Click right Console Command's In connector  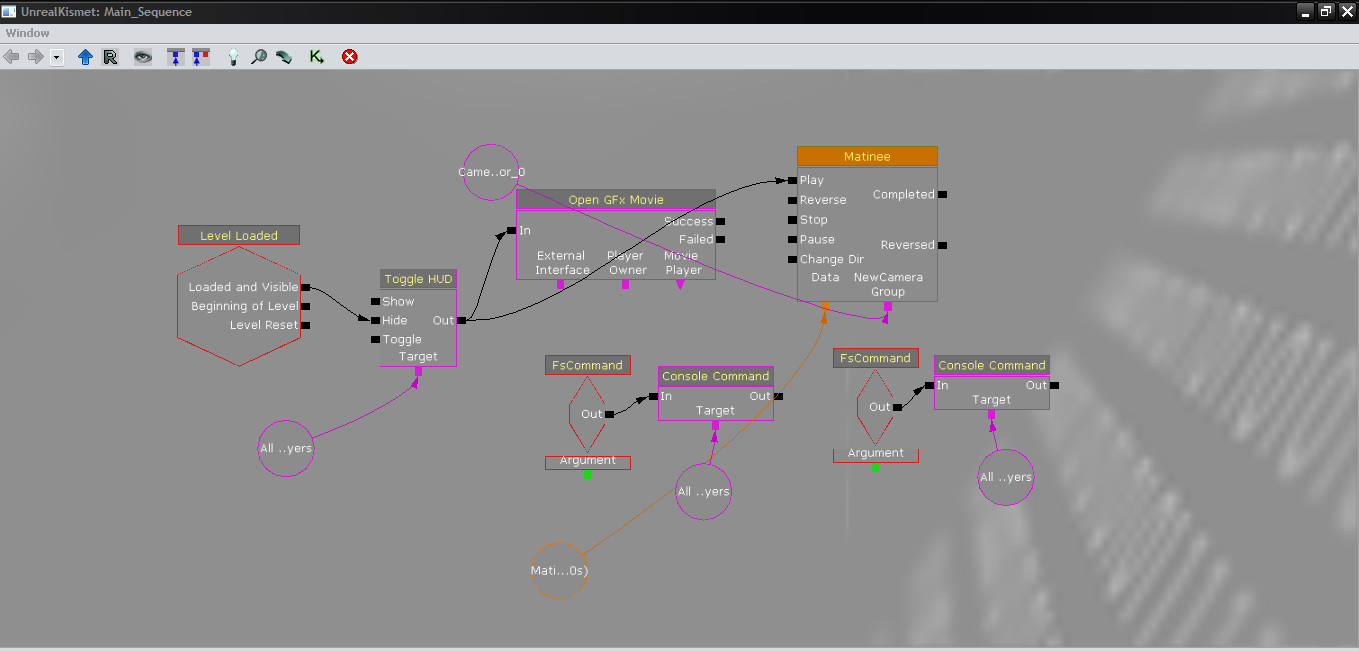[x=929, y=385]
